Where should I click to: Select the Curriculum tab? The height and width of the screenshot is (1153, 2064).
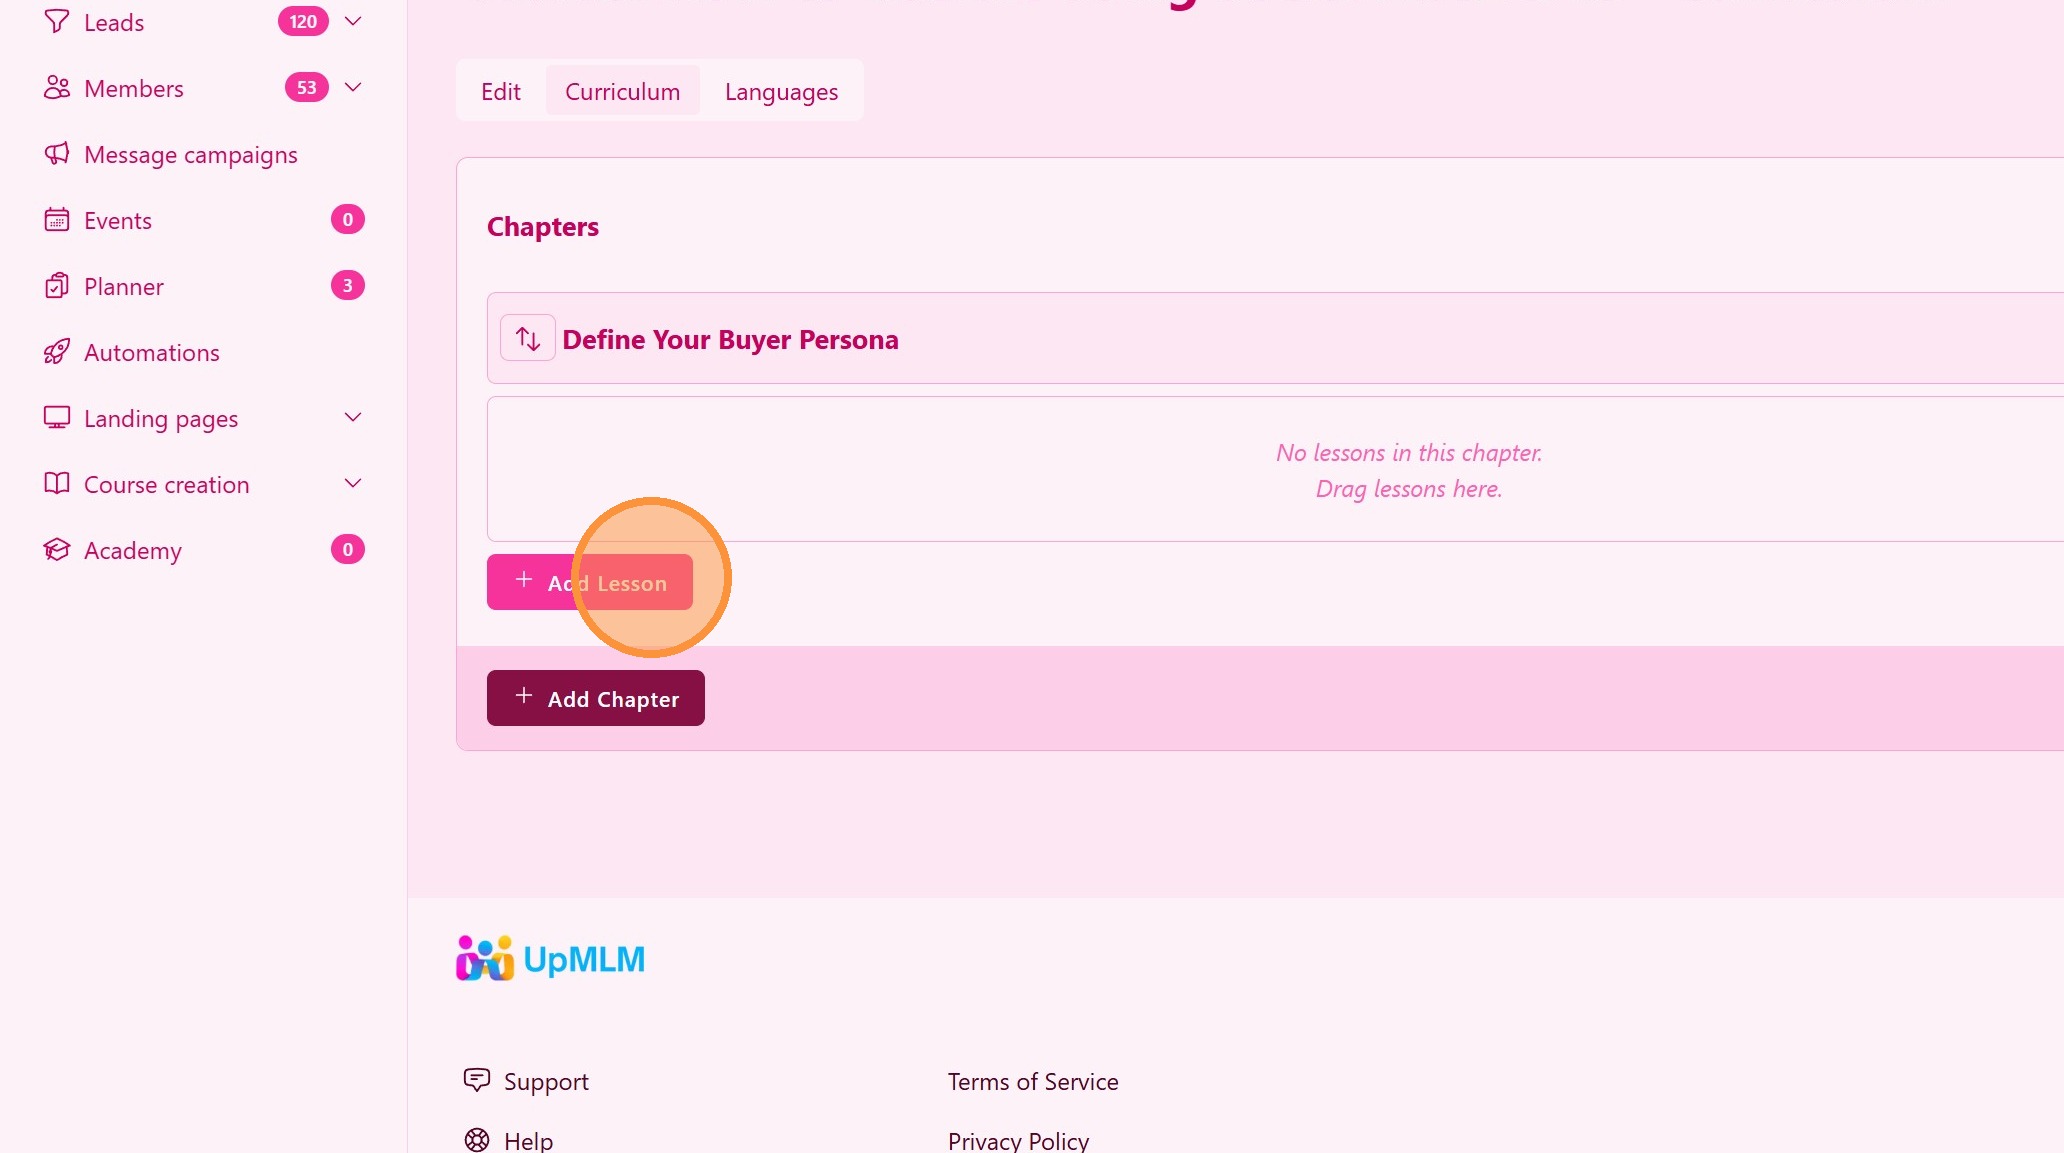[x=623, y=91]
